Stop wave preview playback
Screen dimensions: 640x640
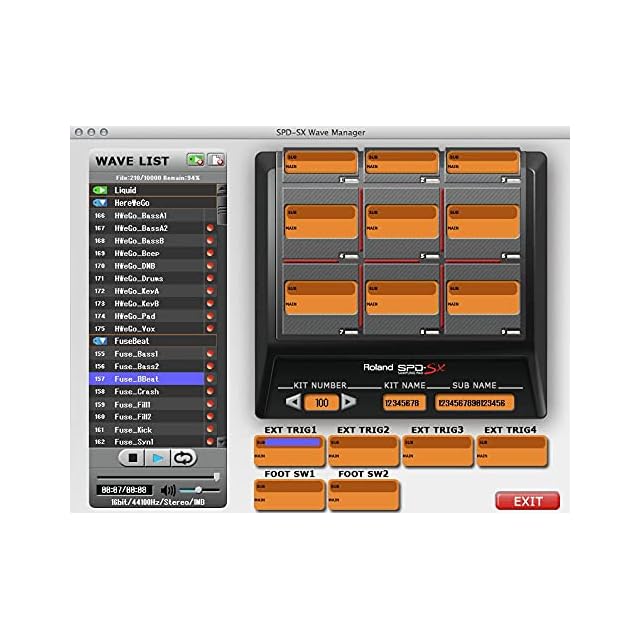pyautogui.click(x=132, y=458)
